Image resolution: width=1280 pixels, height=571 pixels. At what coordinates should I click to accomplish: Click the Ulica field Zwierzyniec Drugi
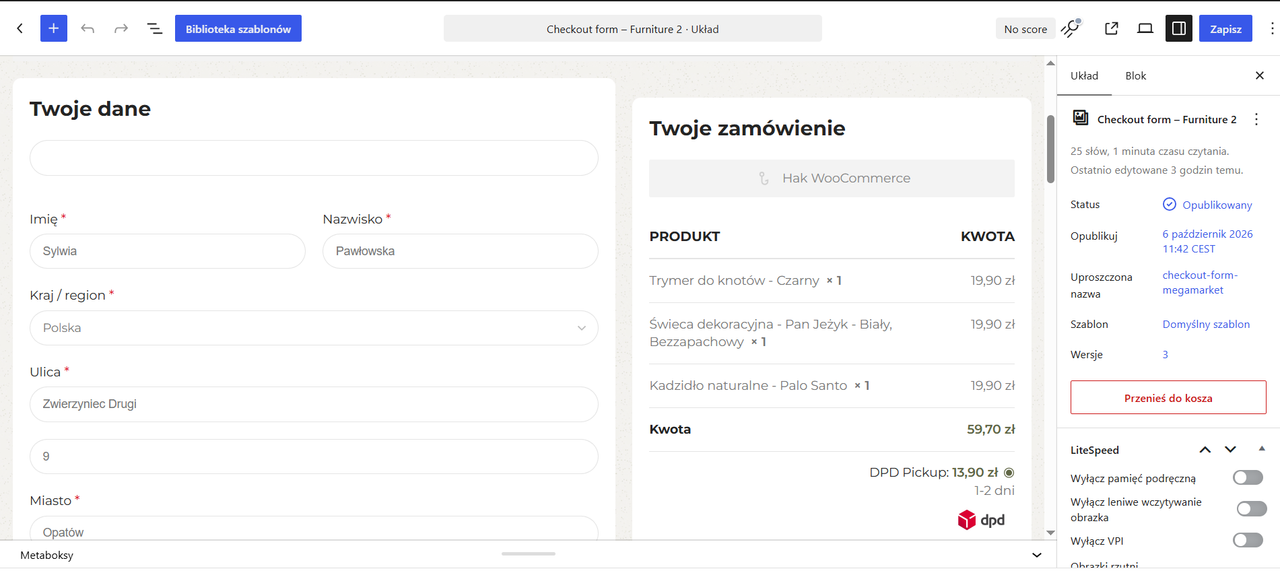pyautogui.click(x=314, y=404)
